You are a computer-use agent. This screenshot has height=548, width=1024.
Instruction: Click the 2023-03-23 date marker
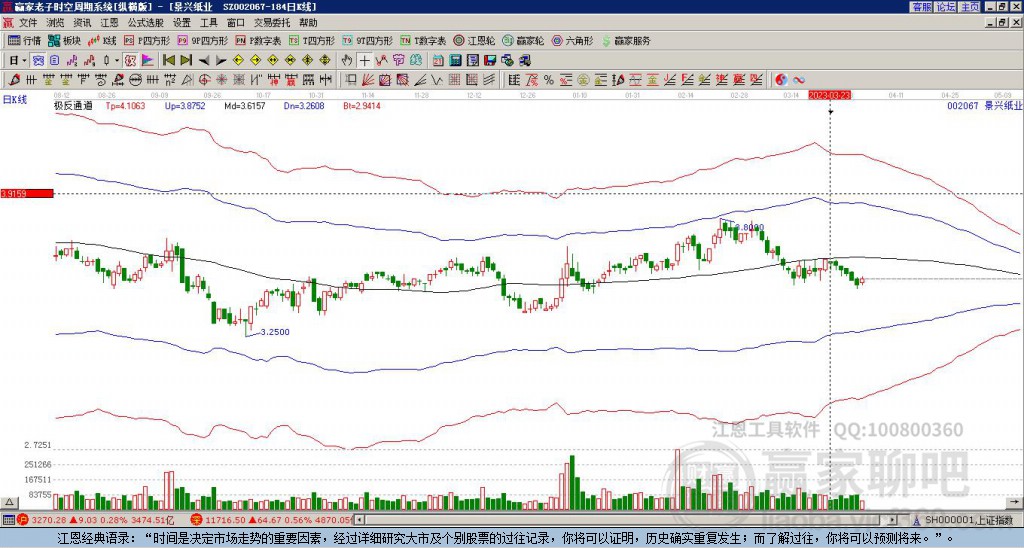(x=830, y=95)
